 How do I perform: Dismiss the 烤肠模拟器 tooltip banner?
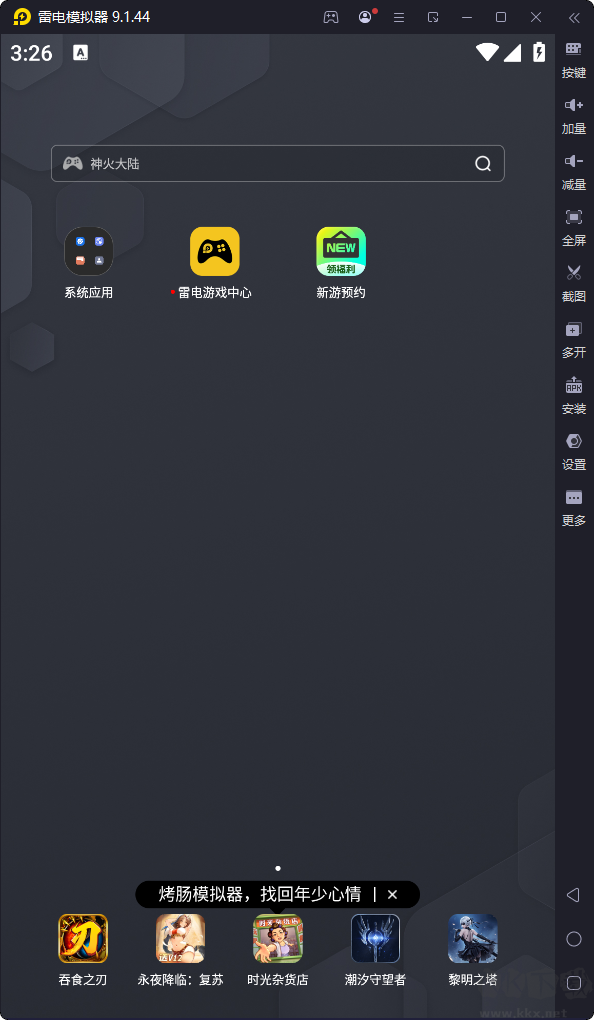(392, 894)
